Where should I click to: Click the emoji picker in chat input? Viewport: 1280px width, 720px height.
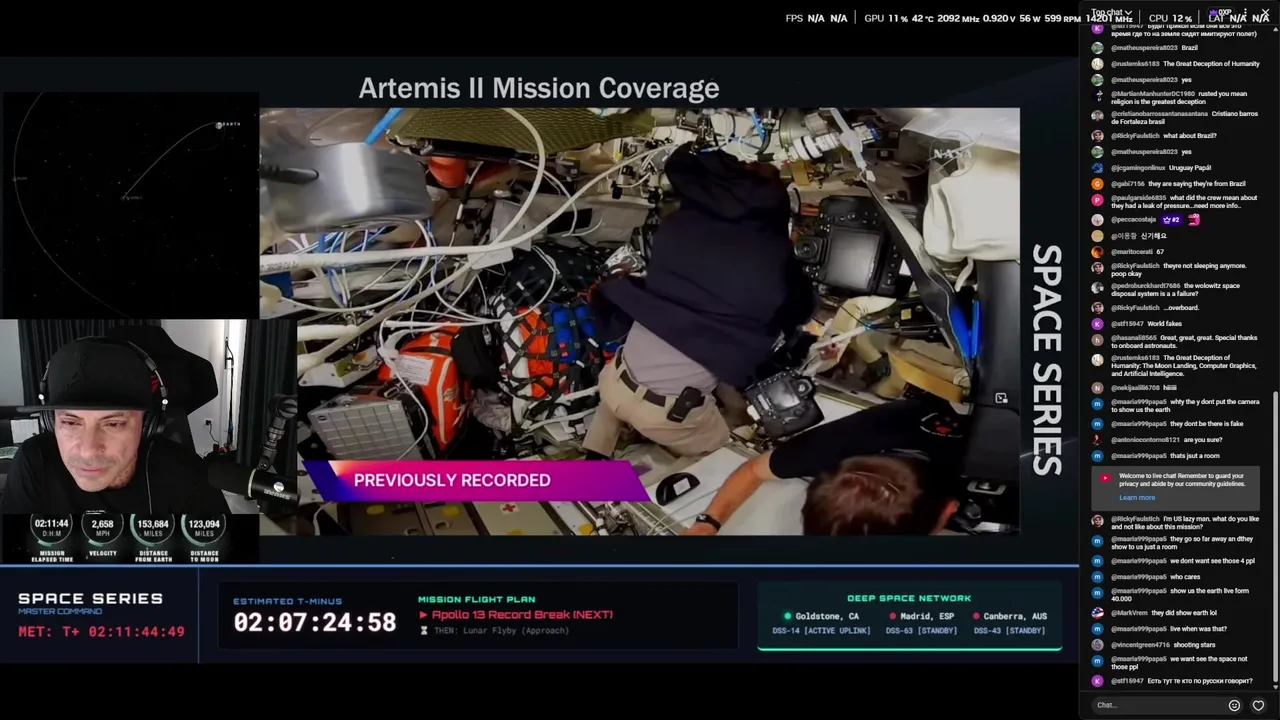(x=1234, y=705)
